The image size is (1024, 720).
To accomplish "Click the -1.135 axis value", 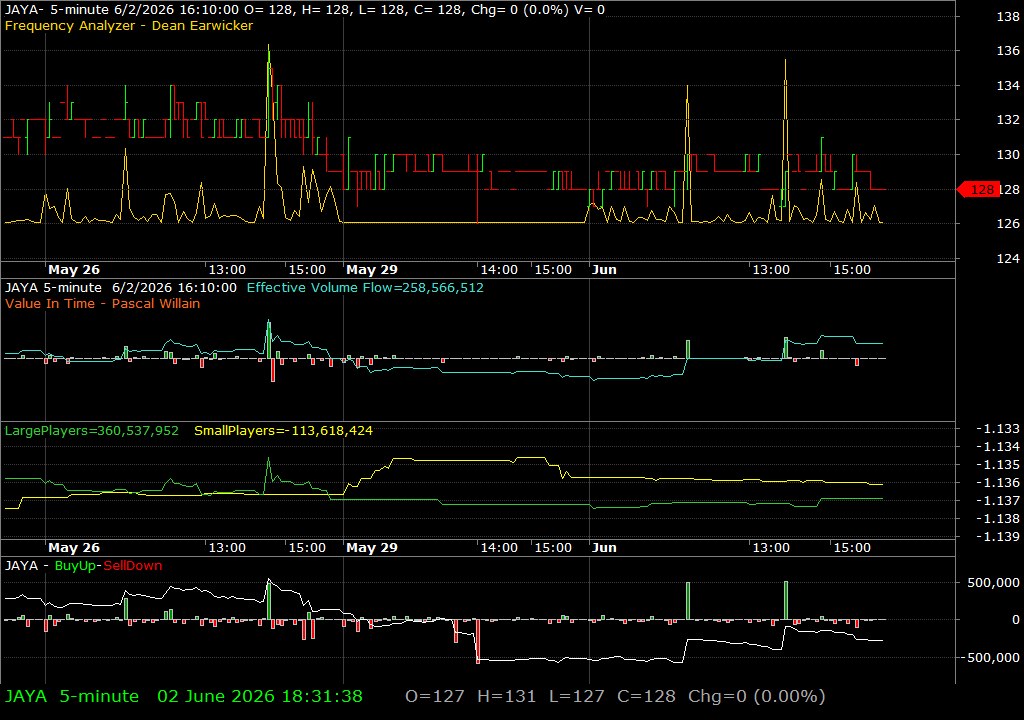I will [997, 465].
